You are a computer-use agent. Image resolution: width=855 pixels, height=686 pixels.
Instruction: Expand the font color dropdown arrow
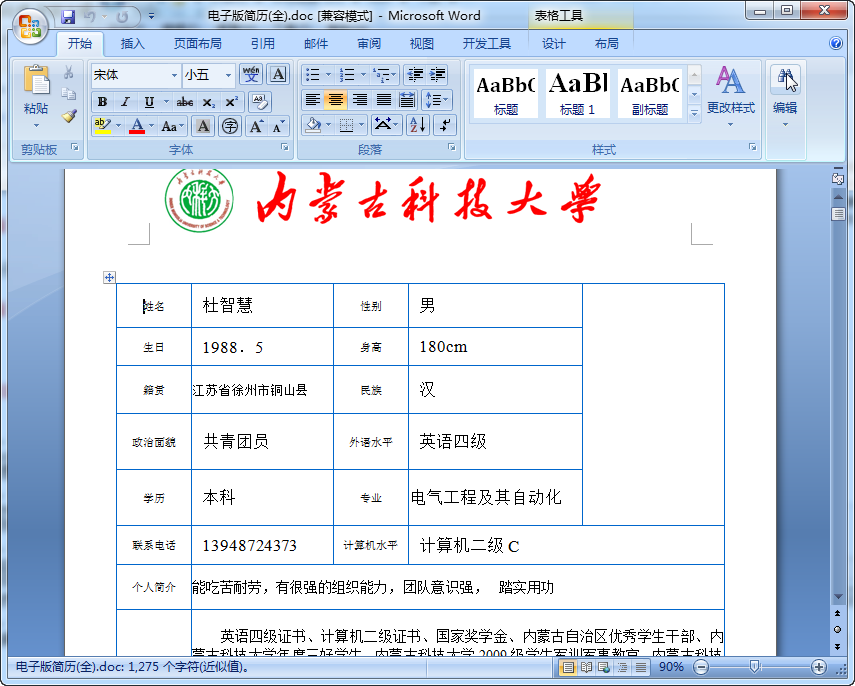[x=152, y=126]
